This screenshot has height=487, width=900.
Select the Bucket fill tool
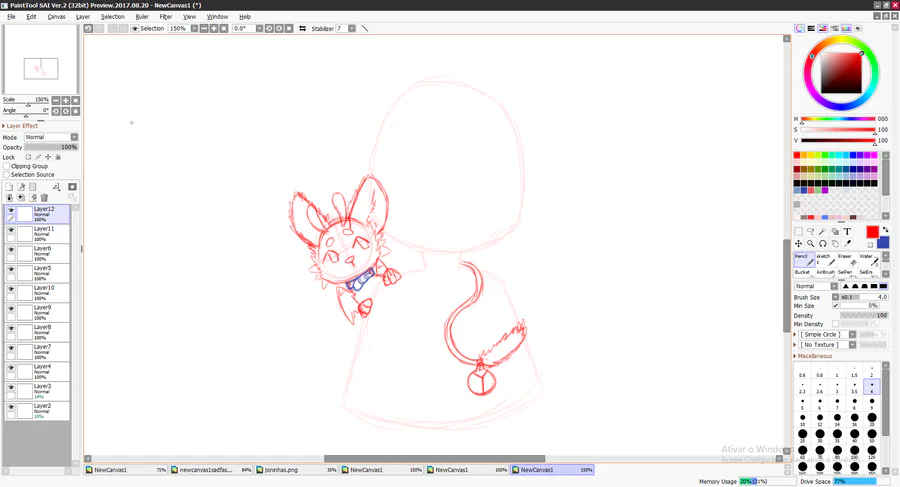coord(804,272)
